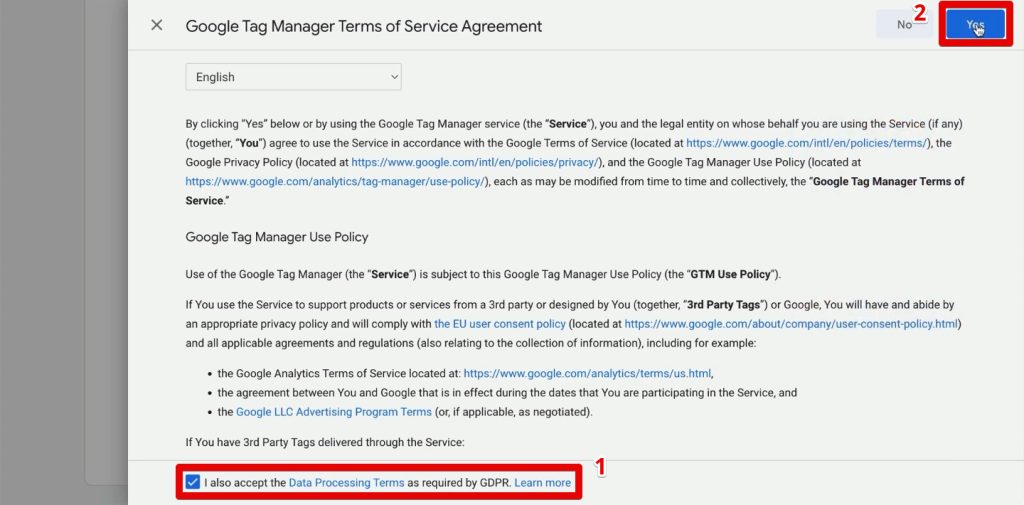Open the tag-manager use-policy URL link

coord(336,182)
